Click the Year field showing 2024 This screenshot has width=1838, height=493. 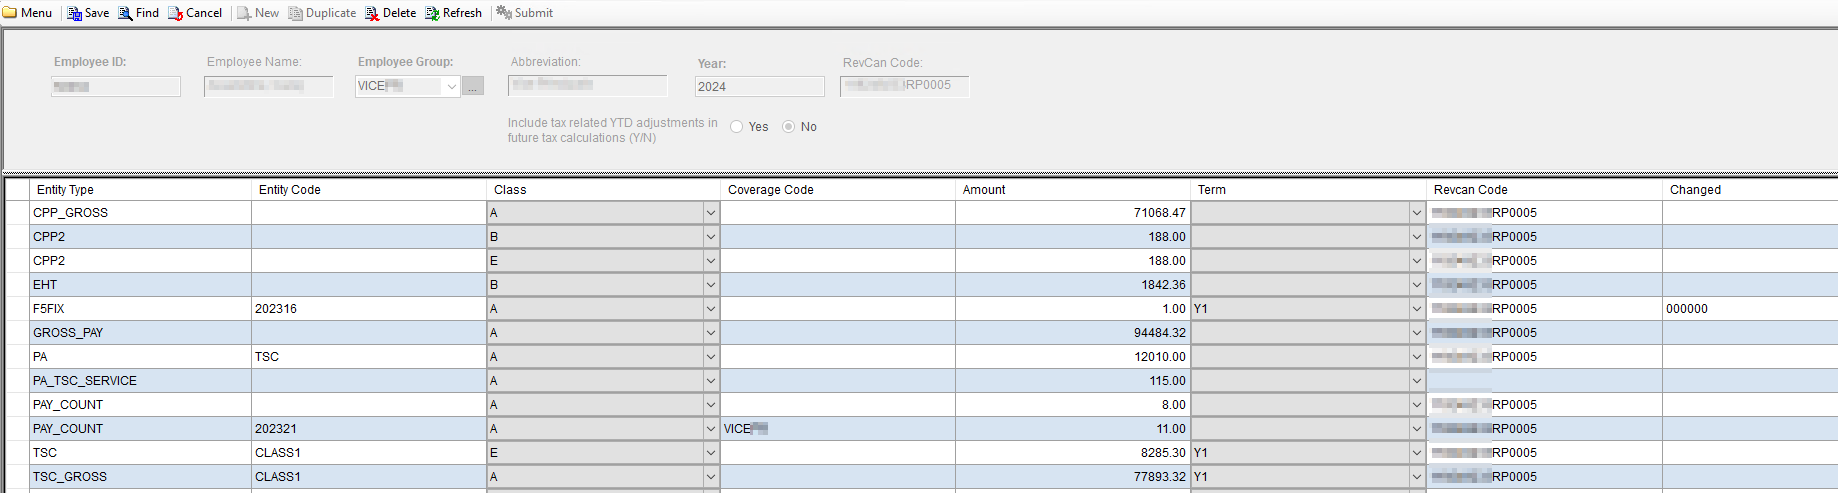(x=760, y=87)
